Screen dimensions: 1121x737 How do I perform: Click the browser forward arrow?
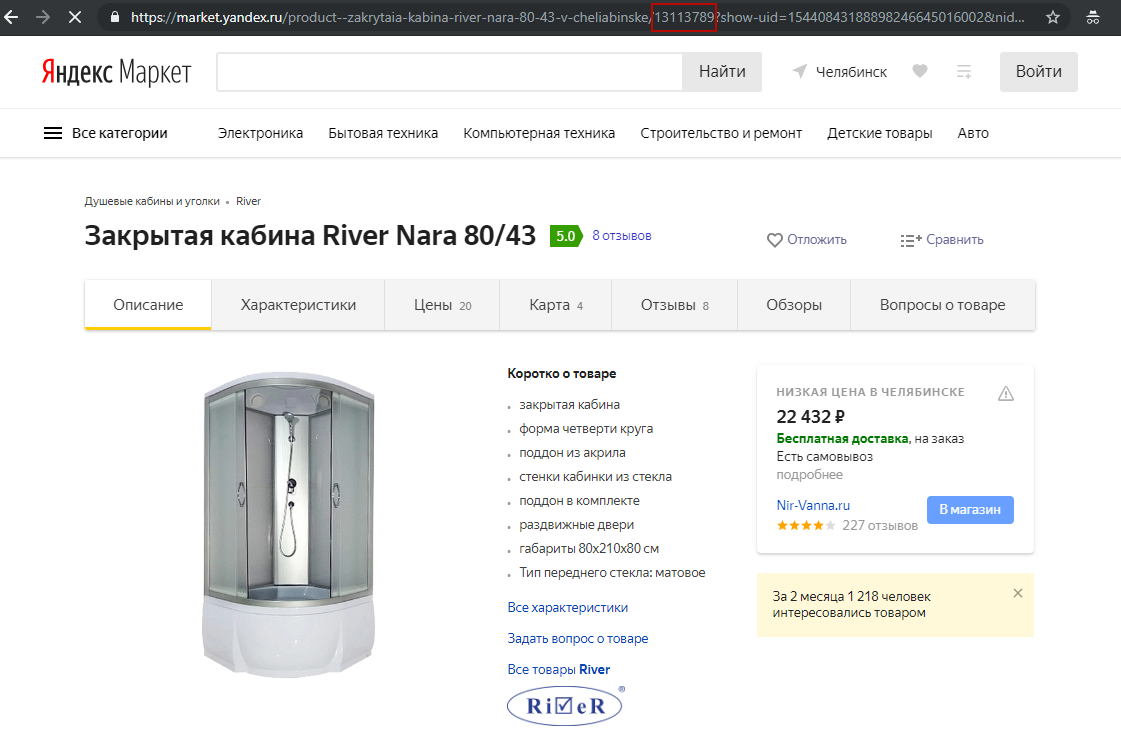point(43,16)
